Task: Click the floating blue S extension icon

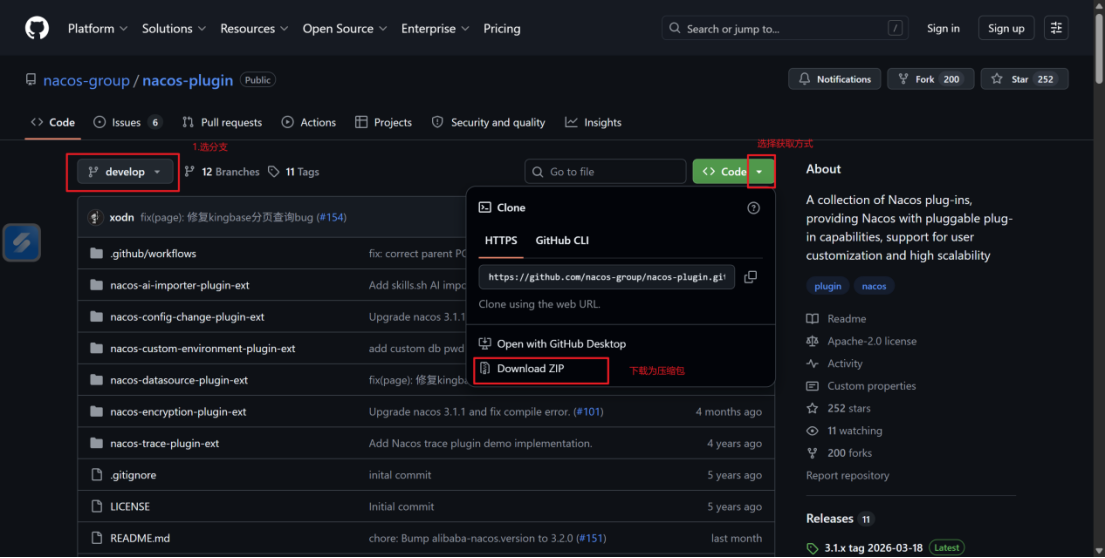Action: (x=22, y=243)
